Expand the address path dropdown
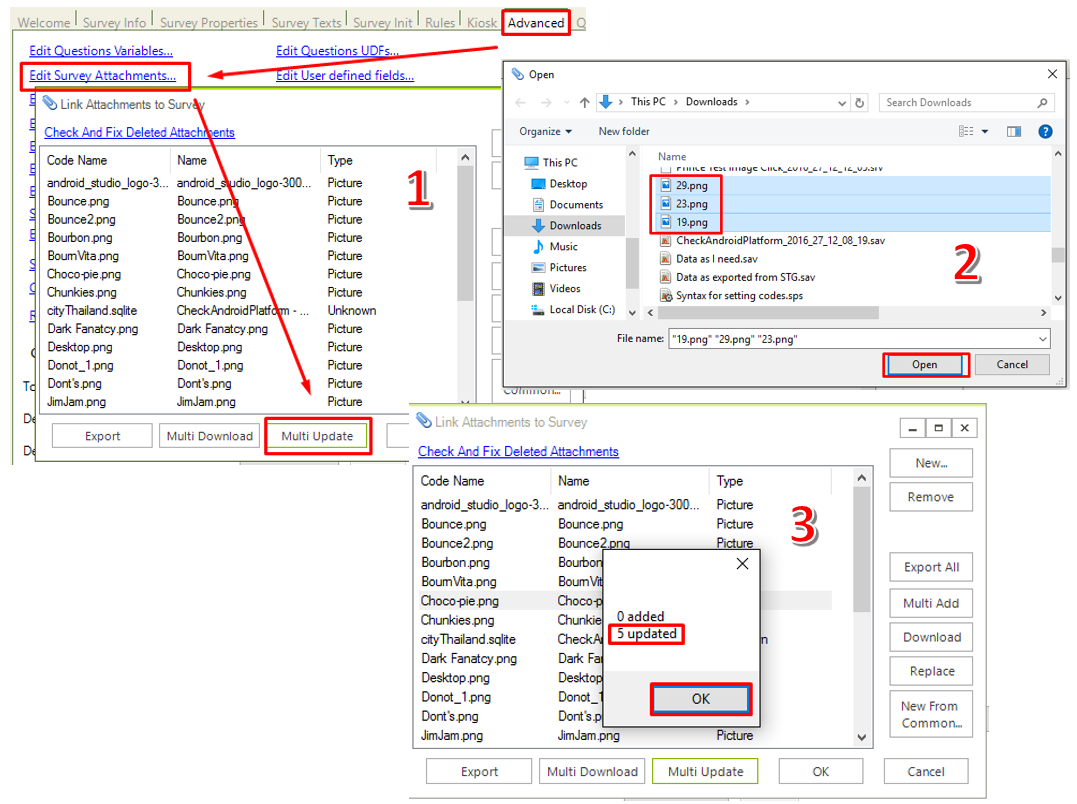 click(842, 102)
